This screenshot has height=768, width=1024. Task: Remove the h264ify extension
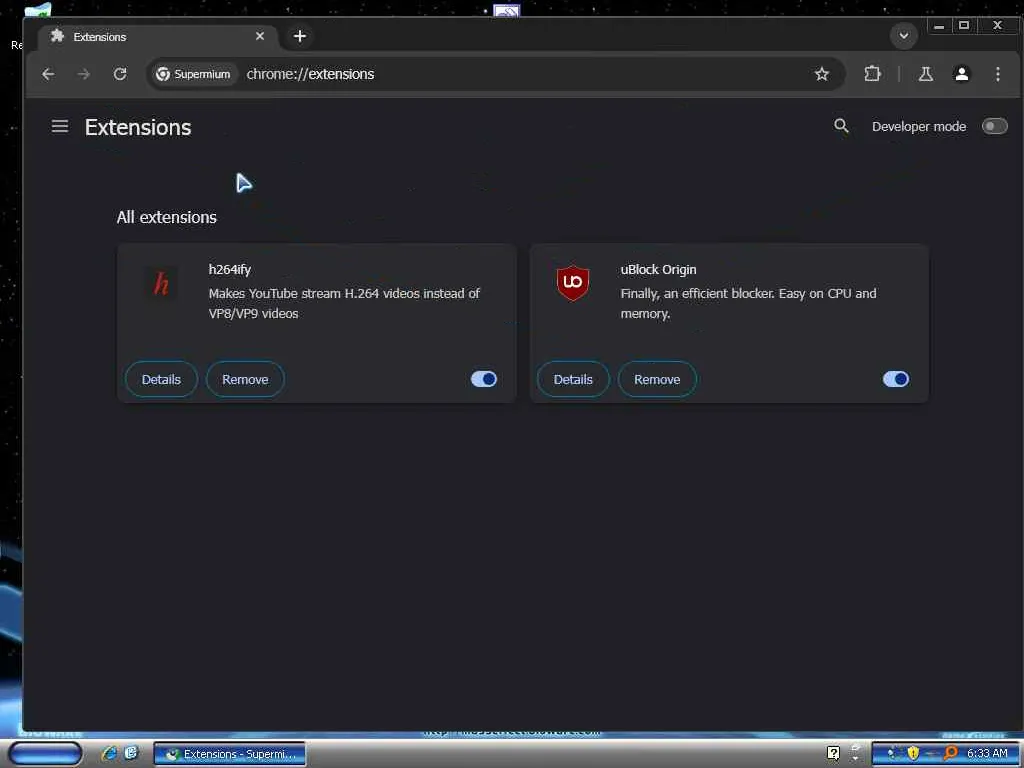pyautogui.click(x=245, y=379)
